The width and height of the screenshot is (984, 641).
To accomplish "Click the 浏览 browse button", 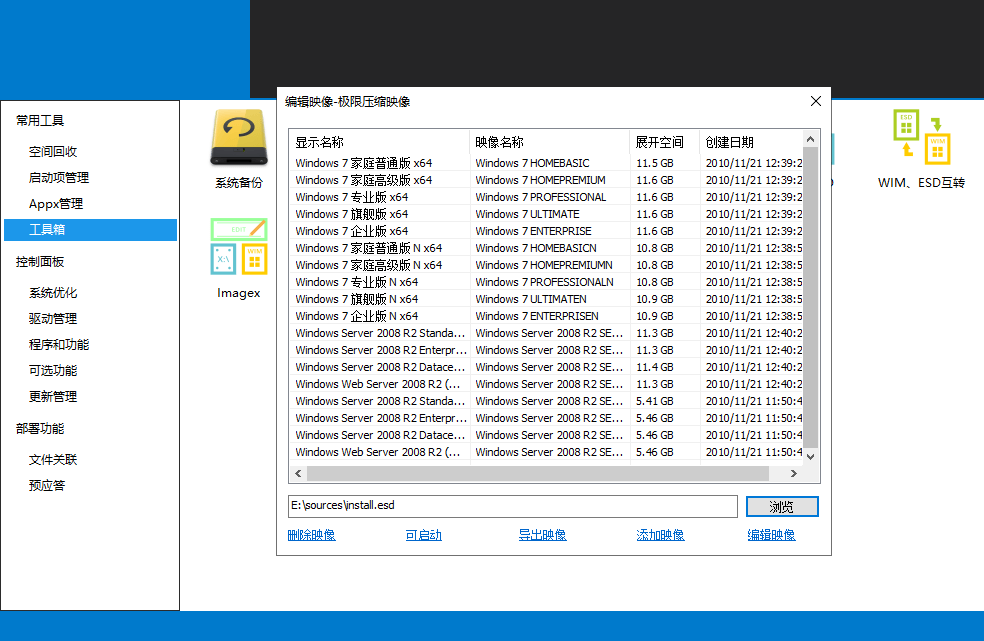I will tap(782, 507).
